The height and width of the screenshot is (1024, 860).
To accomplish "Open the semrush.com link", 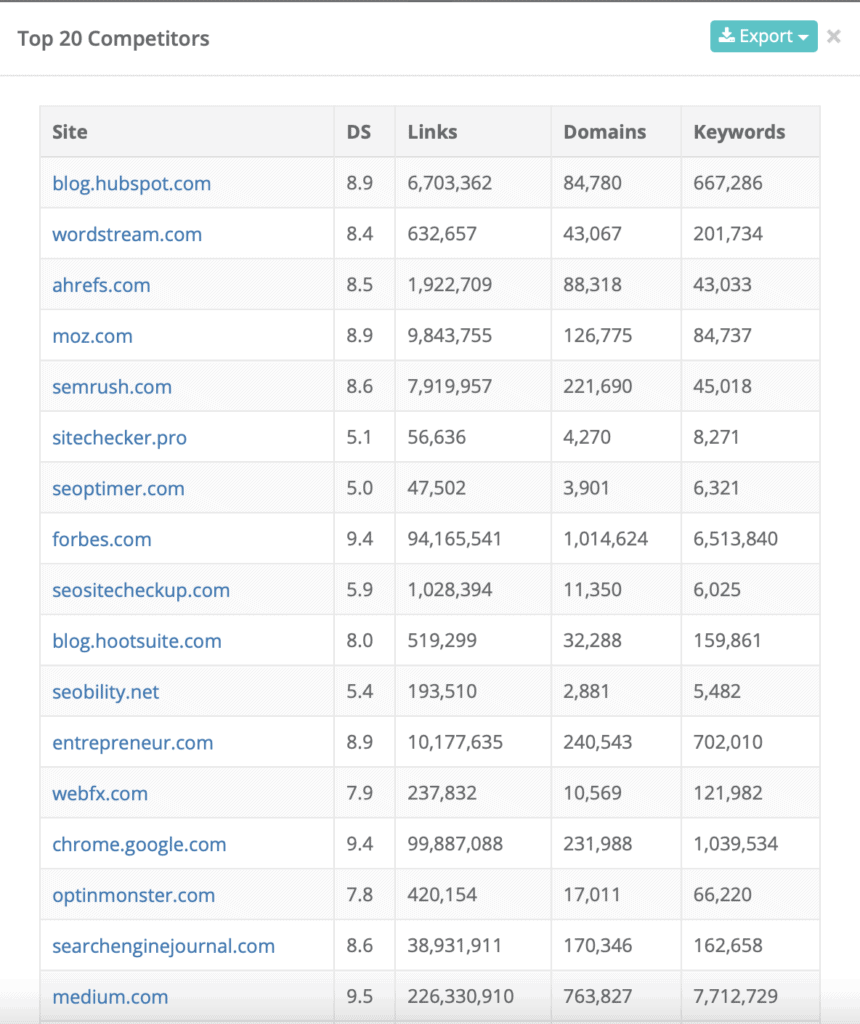I will pyautogui.click(x=112, y=387).
